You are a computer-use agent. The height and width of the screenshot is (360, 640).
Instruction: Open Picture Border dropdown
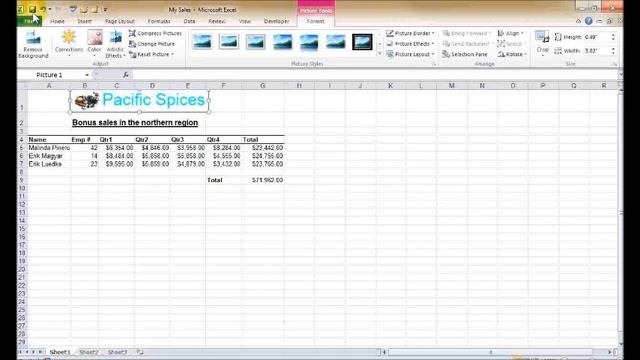pos(410,33)
